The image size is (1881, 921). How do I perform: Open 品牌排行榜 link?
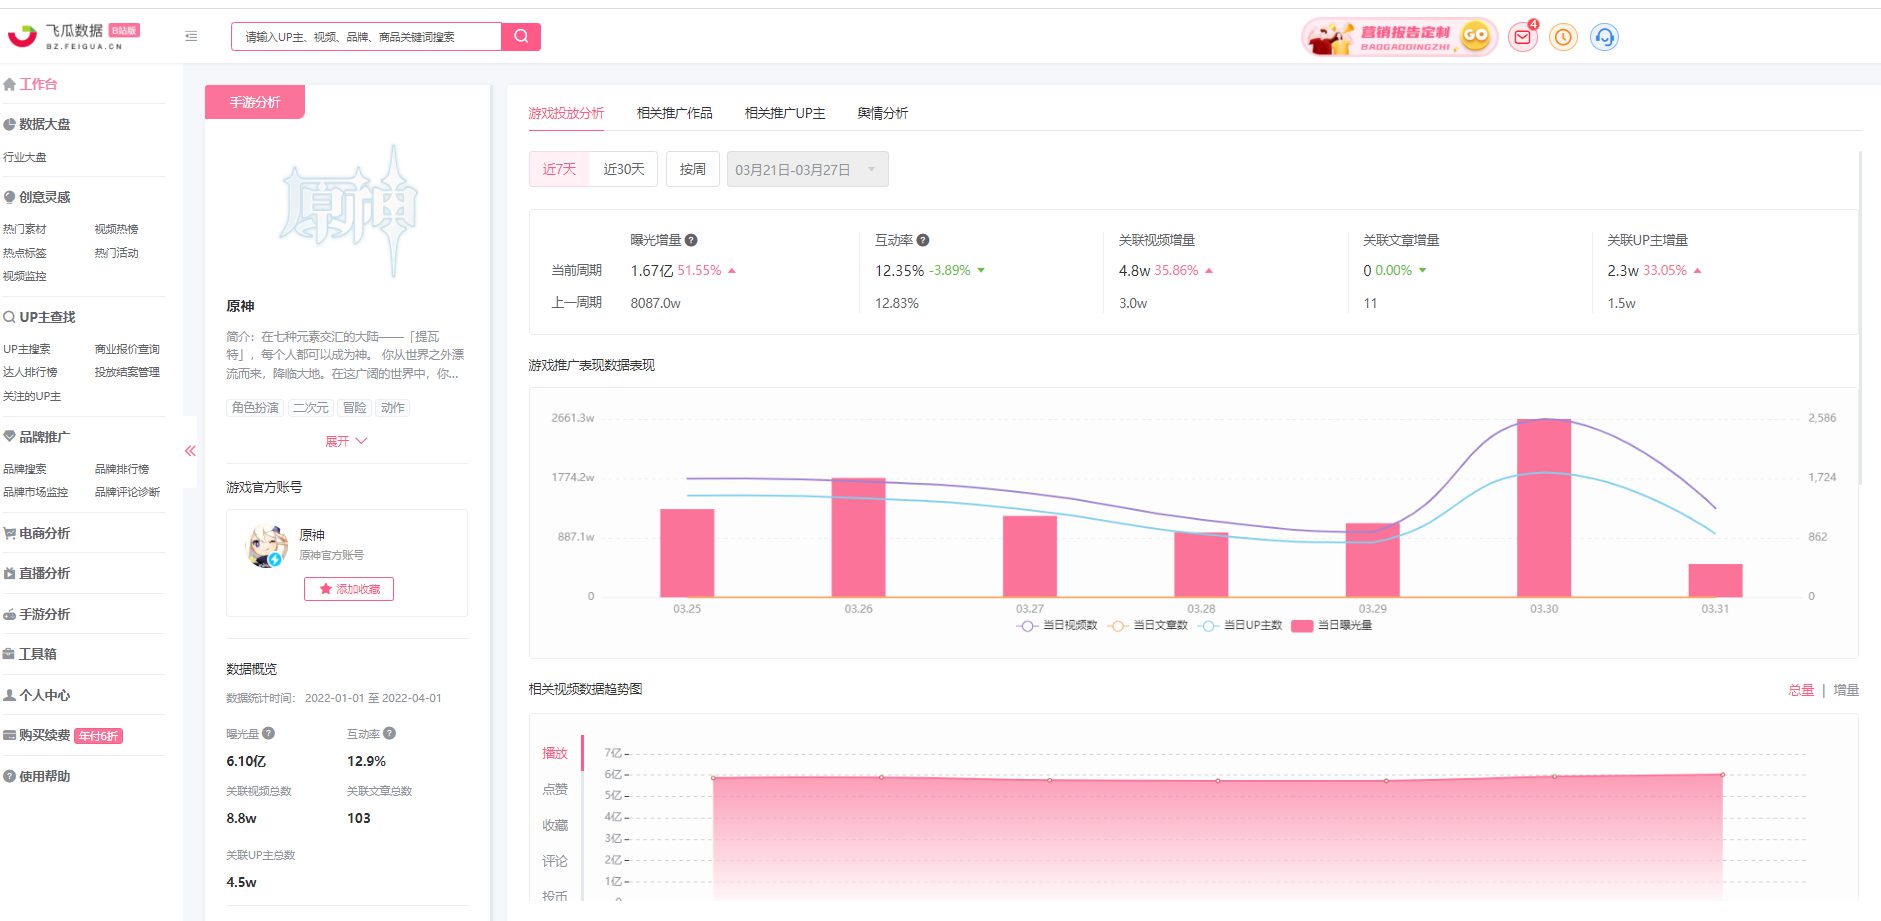coord(122,469)
